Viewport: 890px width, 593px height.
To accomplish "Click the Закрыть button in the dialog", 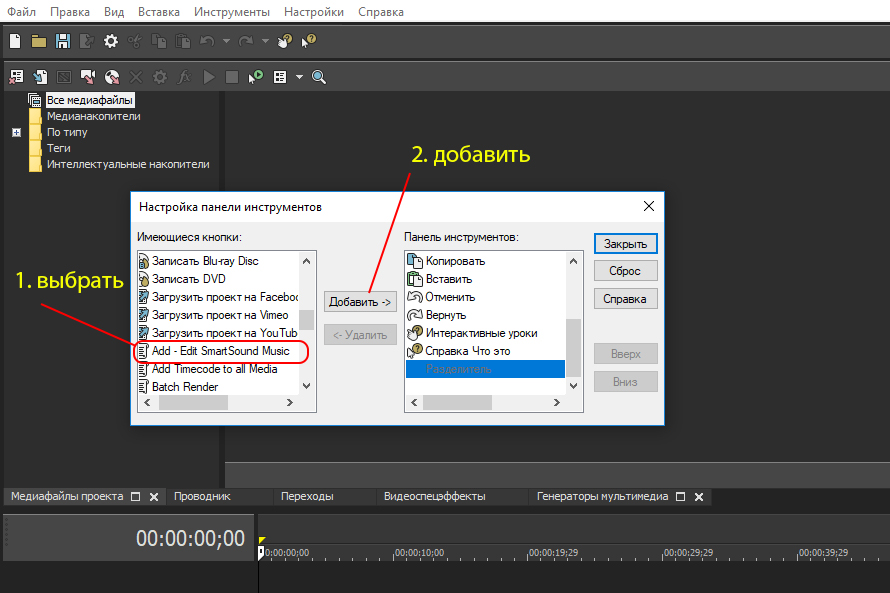I will (625, 244).
